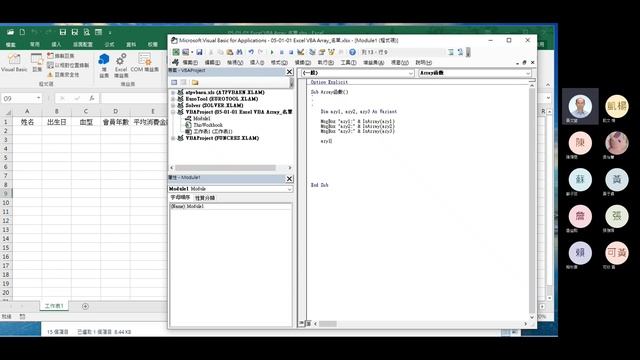The height and width of the screenshot is (360, 640).
Task: Toggle Folders icon in project panel
Action: pos(195,82)
